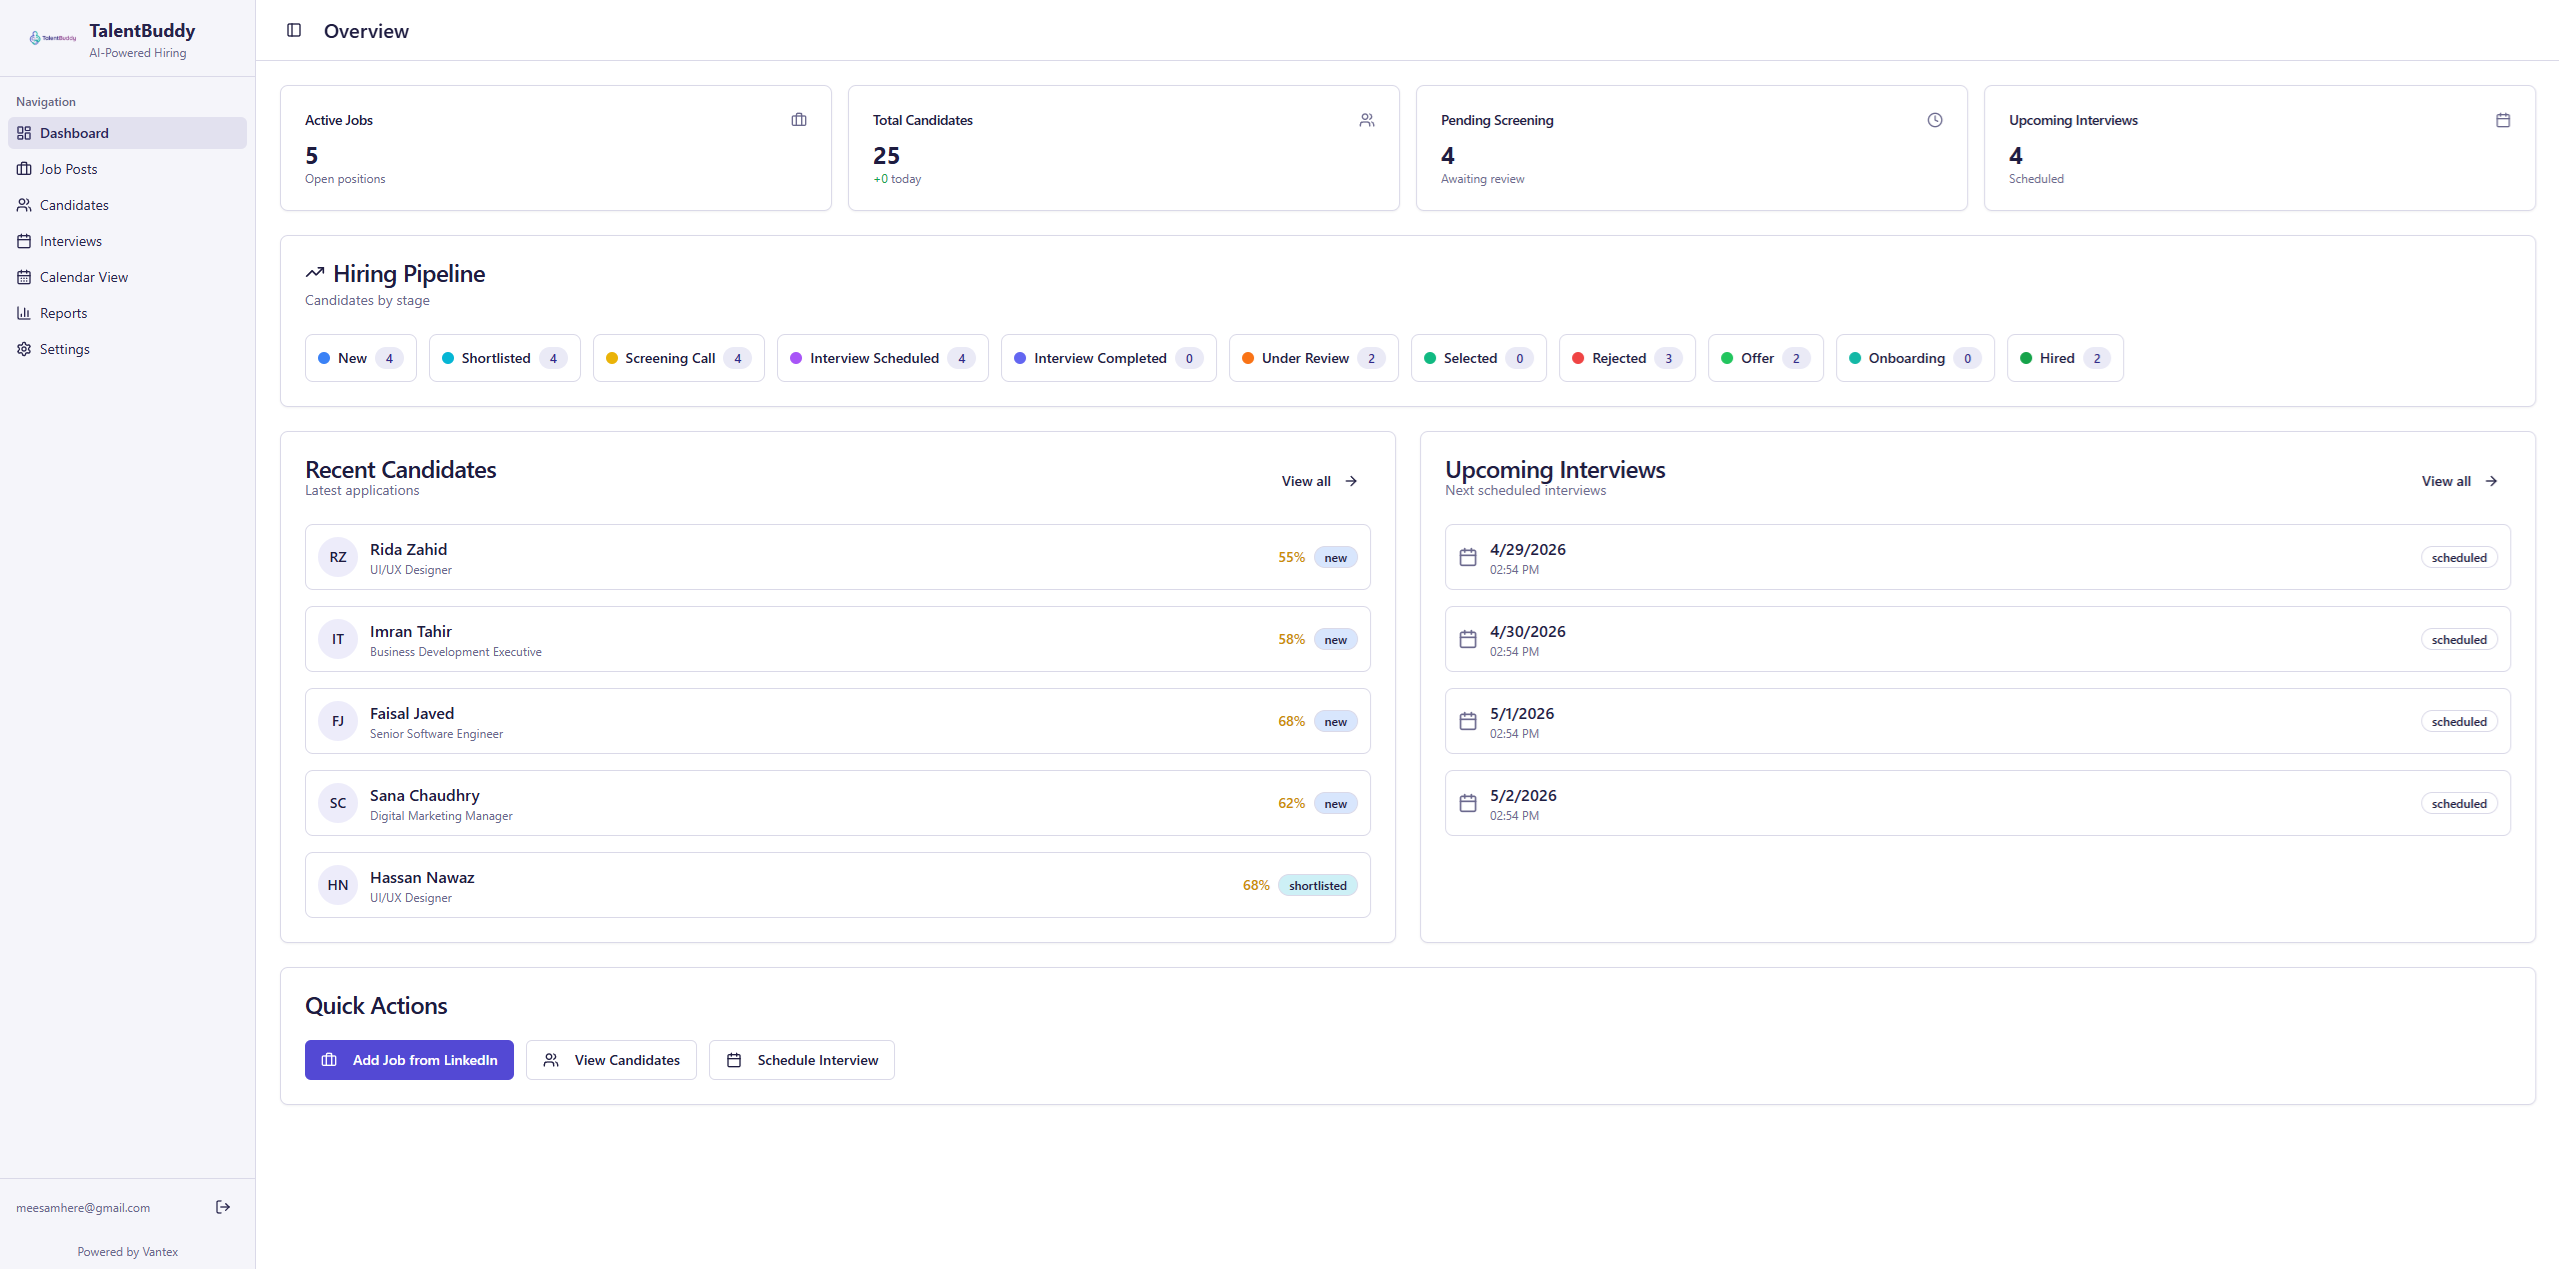This screenshot has width=2559, height=1269.
Task: Click meesamhere@gmail.com account email
Action: 83,1207
